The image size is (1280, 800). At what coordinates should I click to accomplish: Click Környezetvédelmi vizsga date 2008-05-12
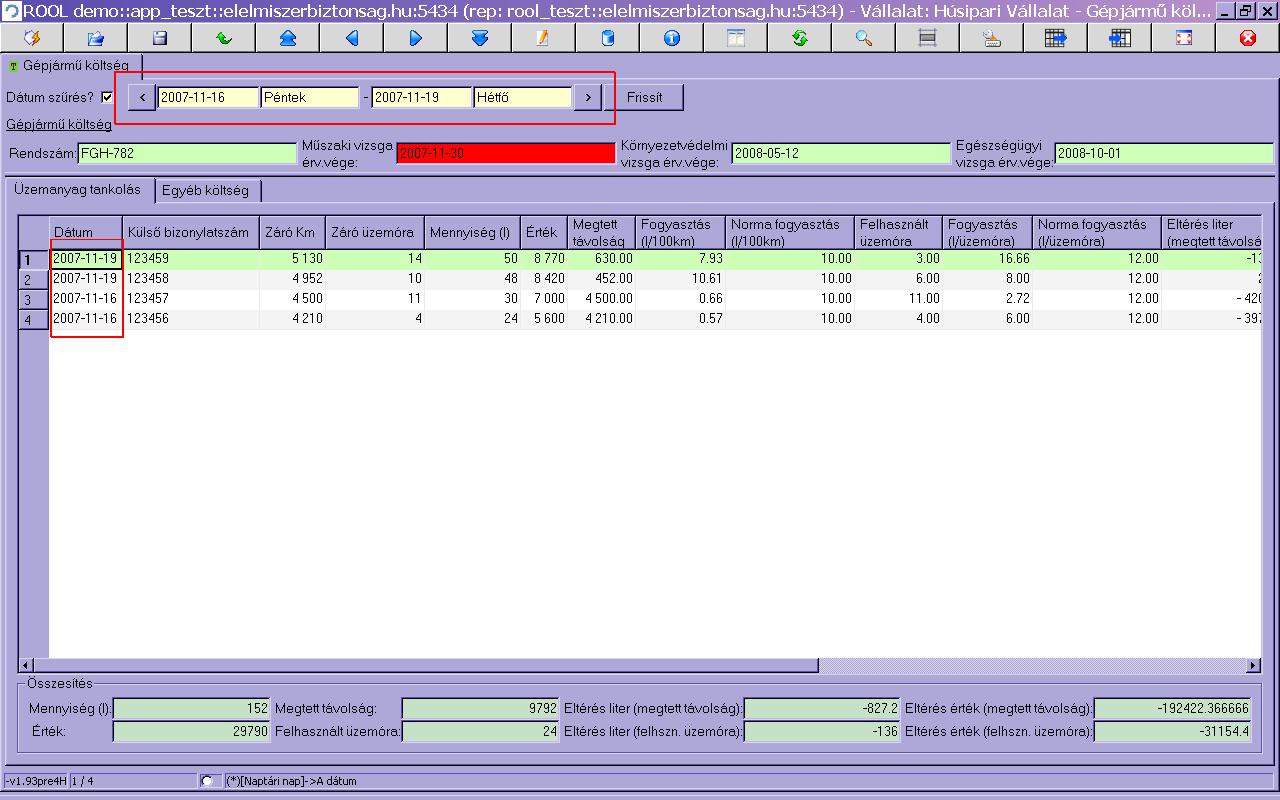[841, 153]
